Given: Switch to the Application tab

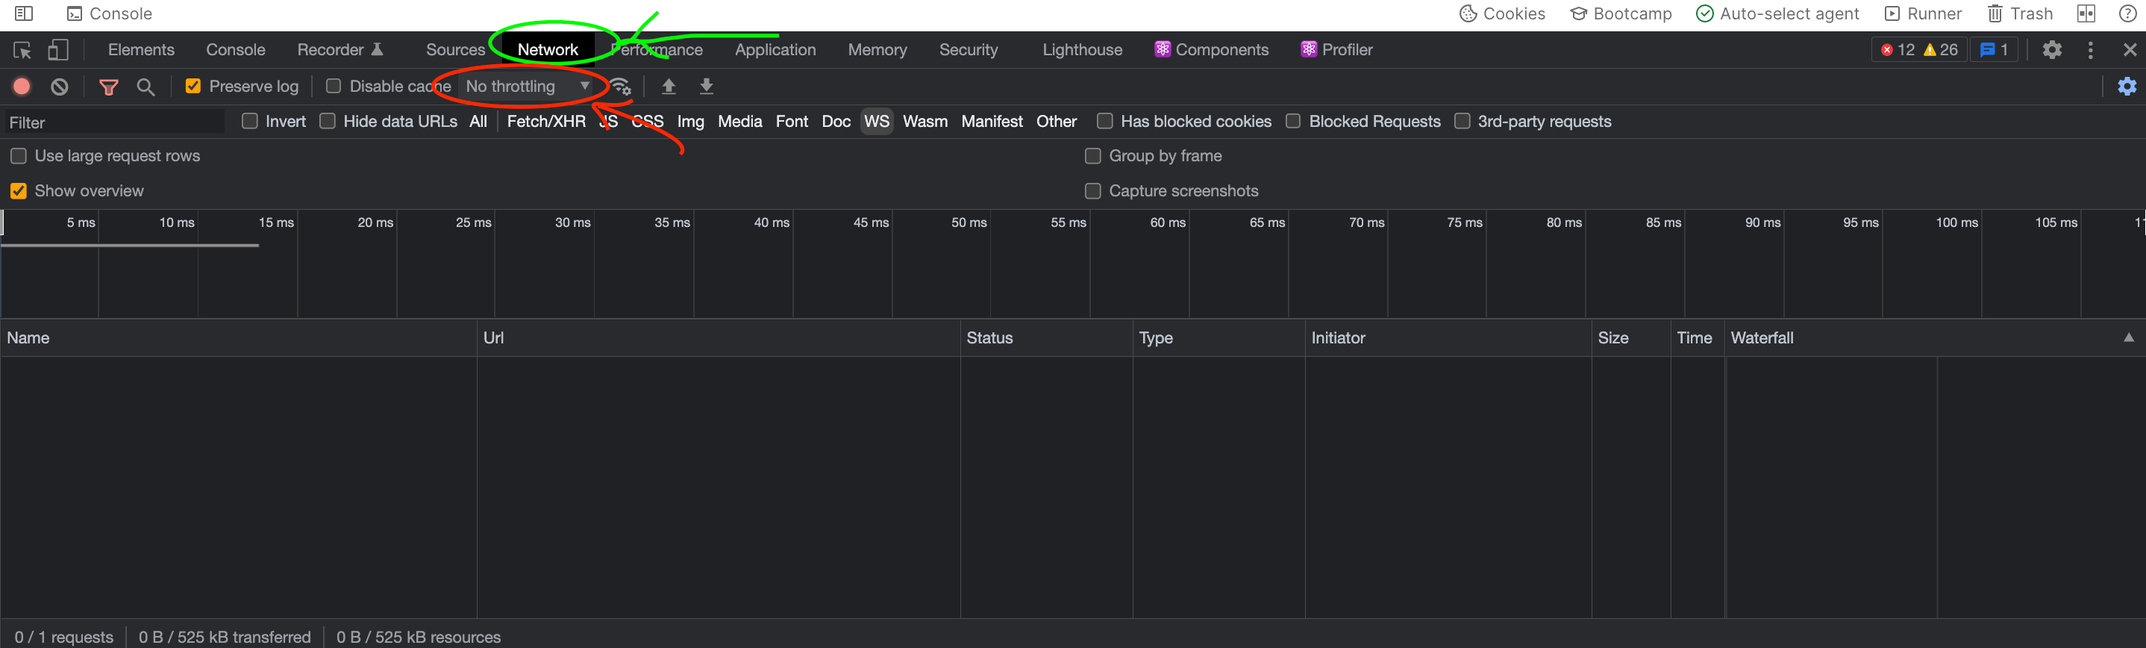Looking at the screenshot, I should pos(775,50).
